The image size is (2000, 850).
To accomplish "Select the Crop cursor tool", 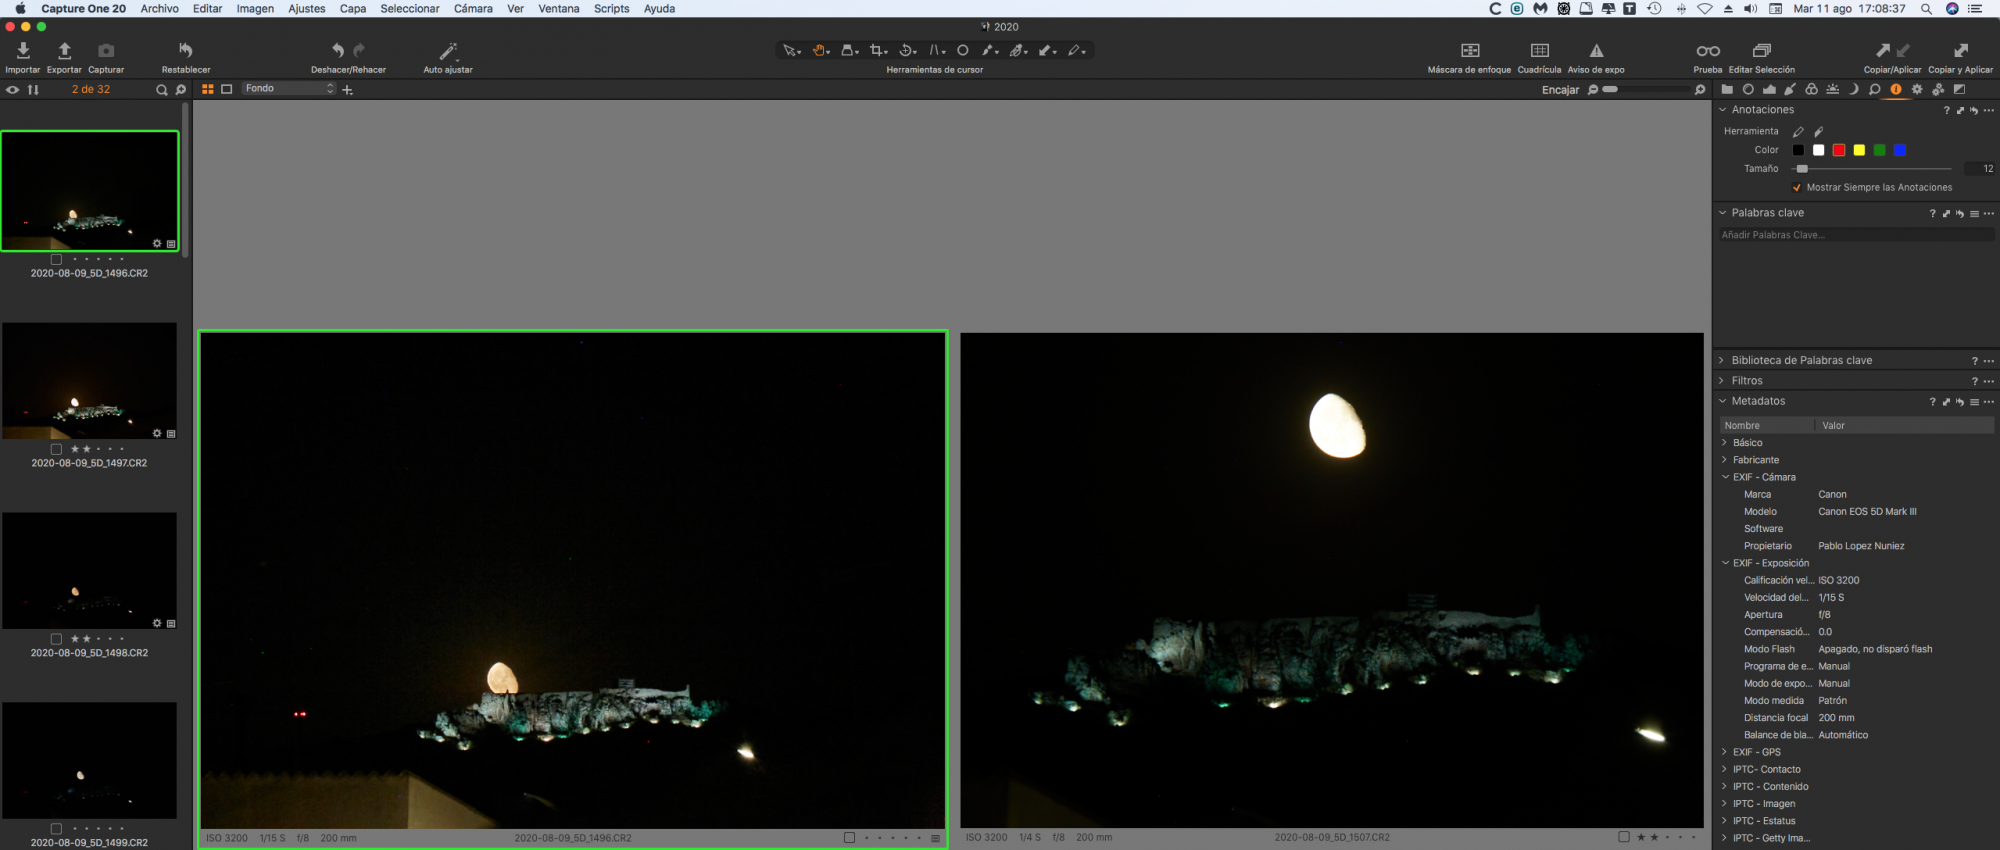I will click(x=877, y=50).
